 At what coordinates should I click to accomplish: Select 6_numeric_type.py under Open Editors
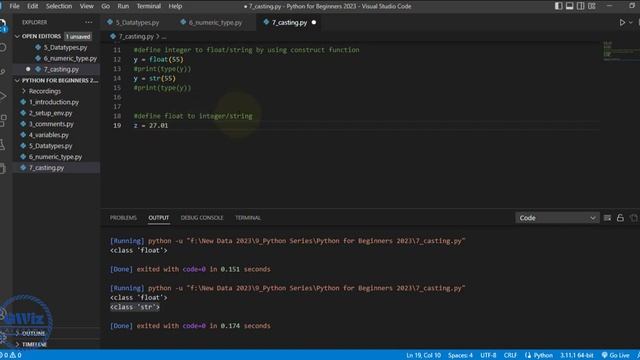[x=70, y=58]
